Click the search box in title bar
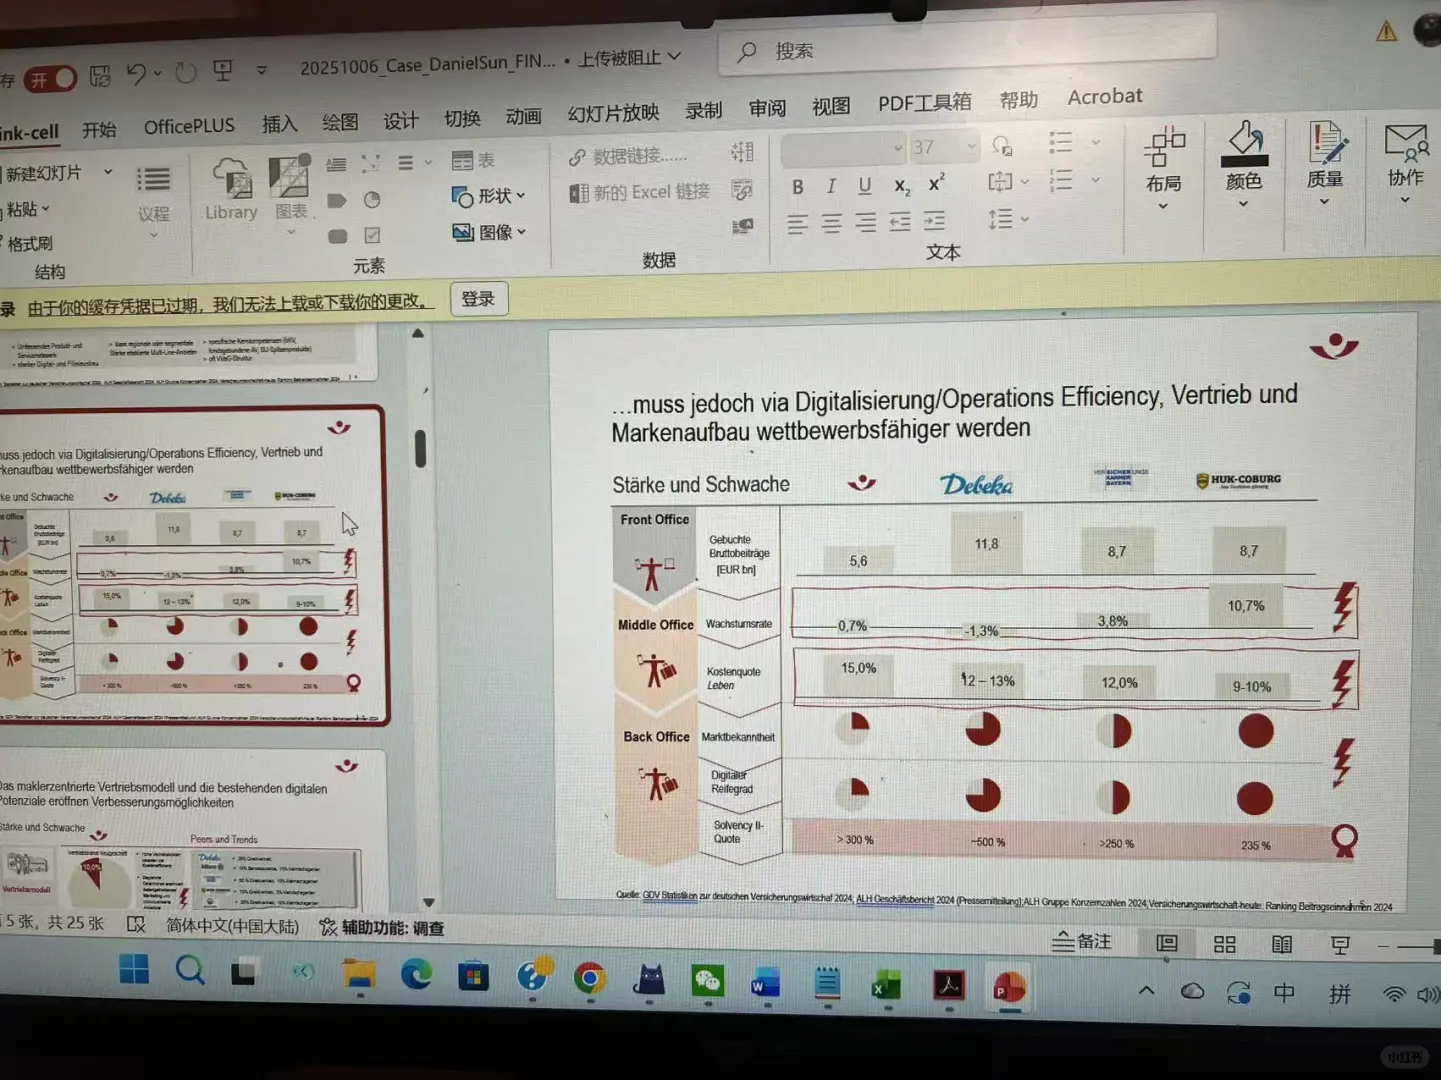Image resolution: width=1441 pixels, height=1080 pixels. point(967,47)
